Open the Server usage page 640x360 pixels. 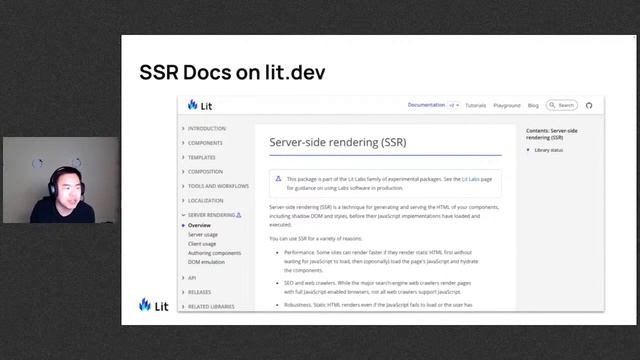[x=203, y=234]
